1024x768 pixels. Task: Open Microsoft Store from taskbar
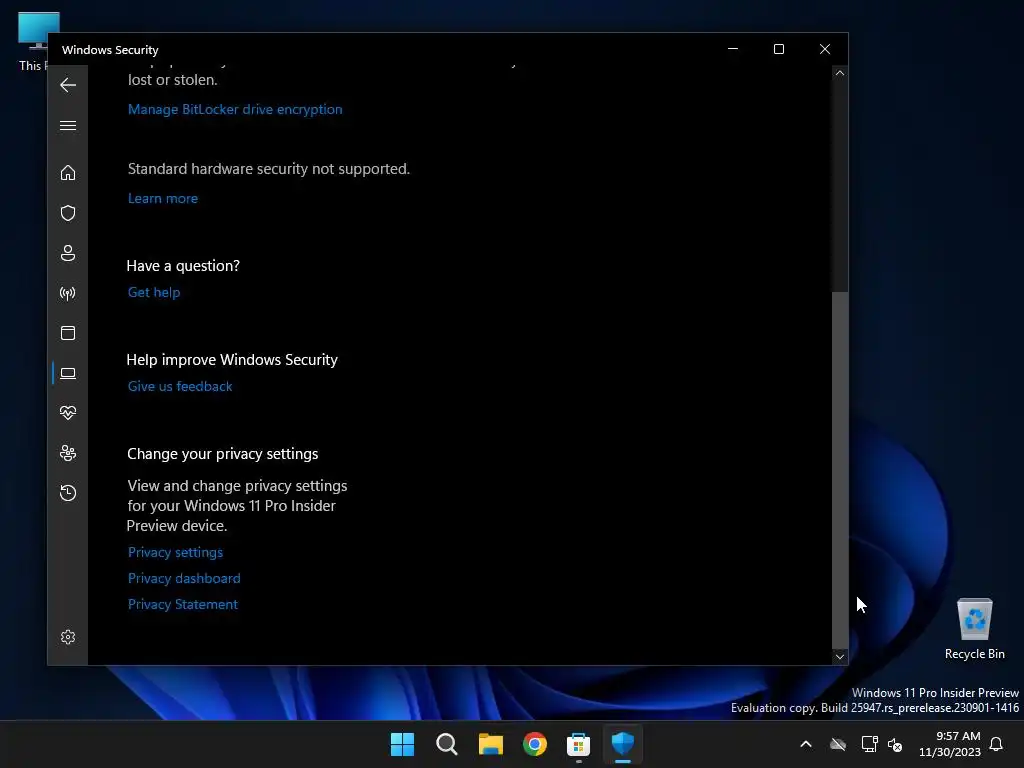tap(579, 744)
